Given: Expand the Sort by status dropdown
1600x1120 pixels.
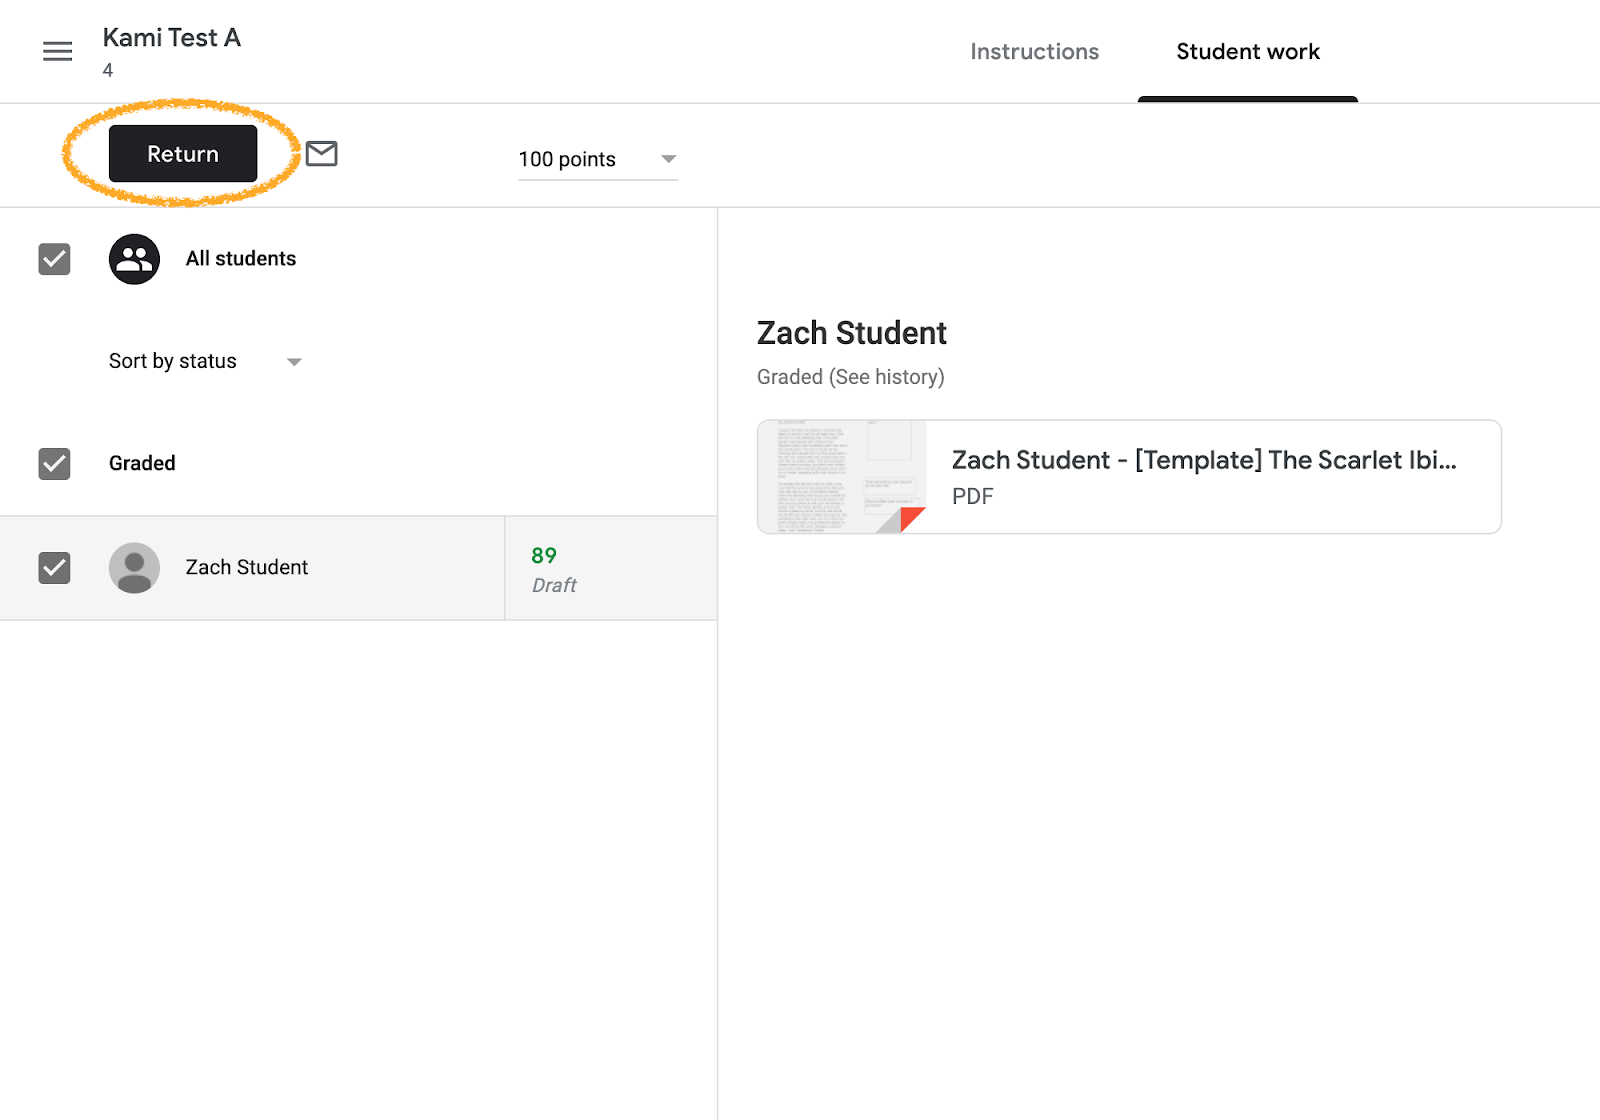Looking at the screenshot, I should [205, 361].
